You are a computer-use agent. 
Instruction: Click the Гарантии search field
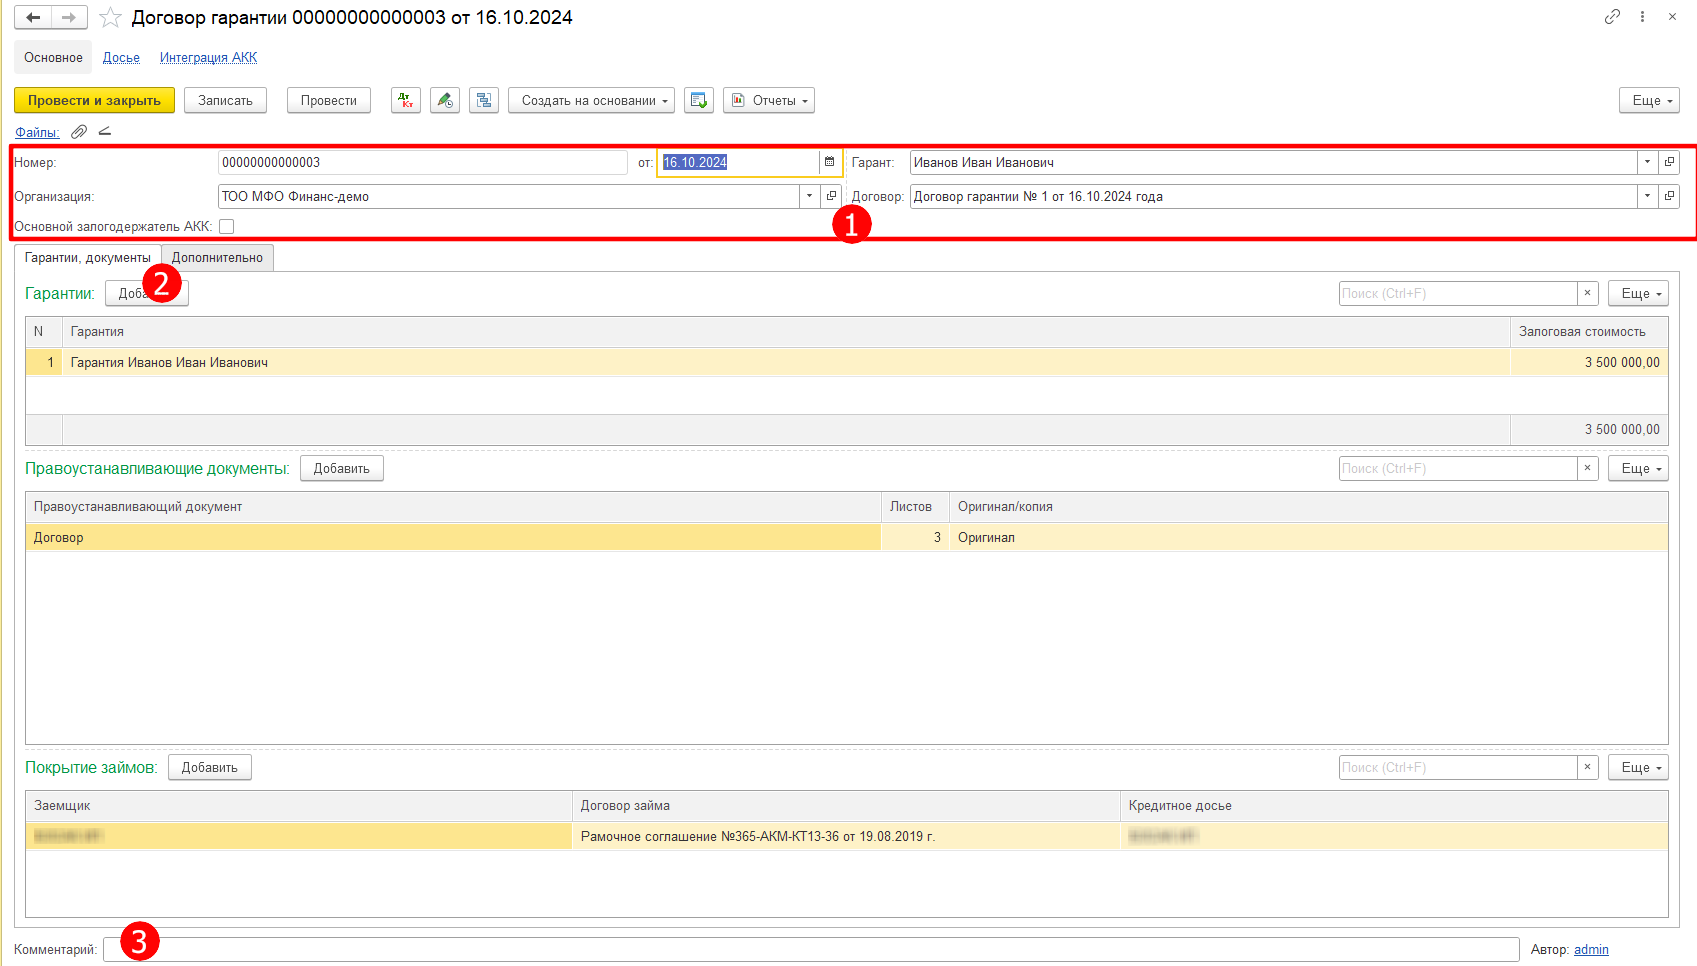pos(1458,293)
